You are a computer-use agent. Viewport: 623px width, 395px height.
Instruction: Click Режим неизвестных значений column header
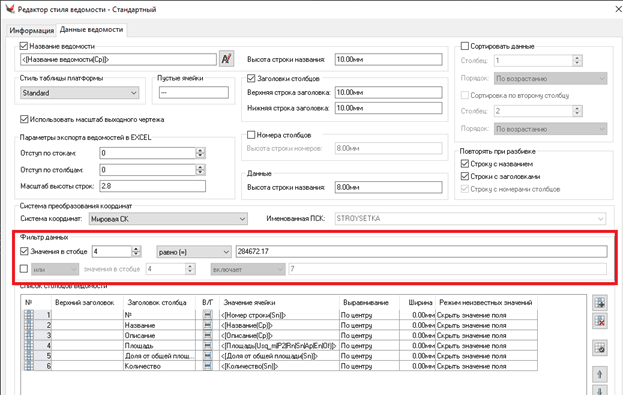point(486,302)
